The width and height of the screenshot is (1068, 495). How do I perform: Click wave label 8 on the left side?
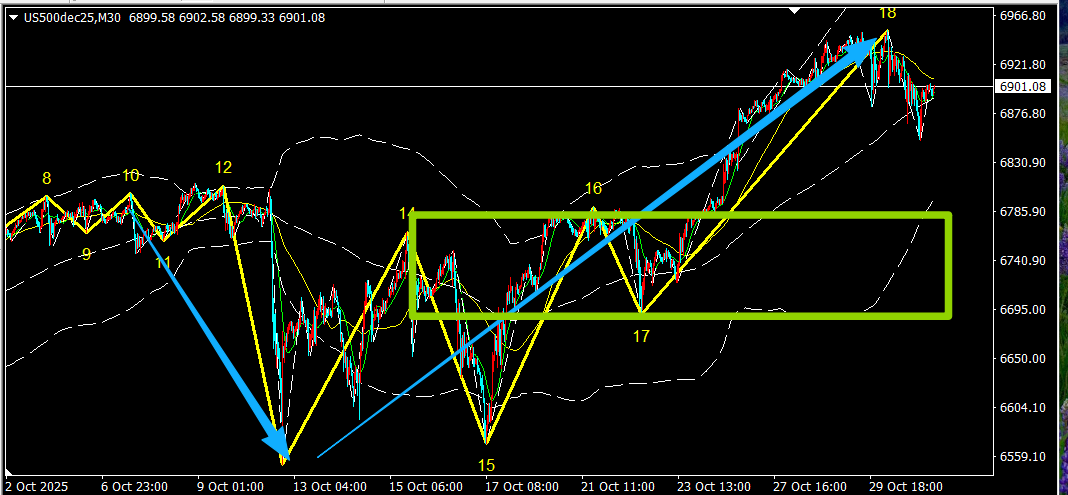pos(46,179)
